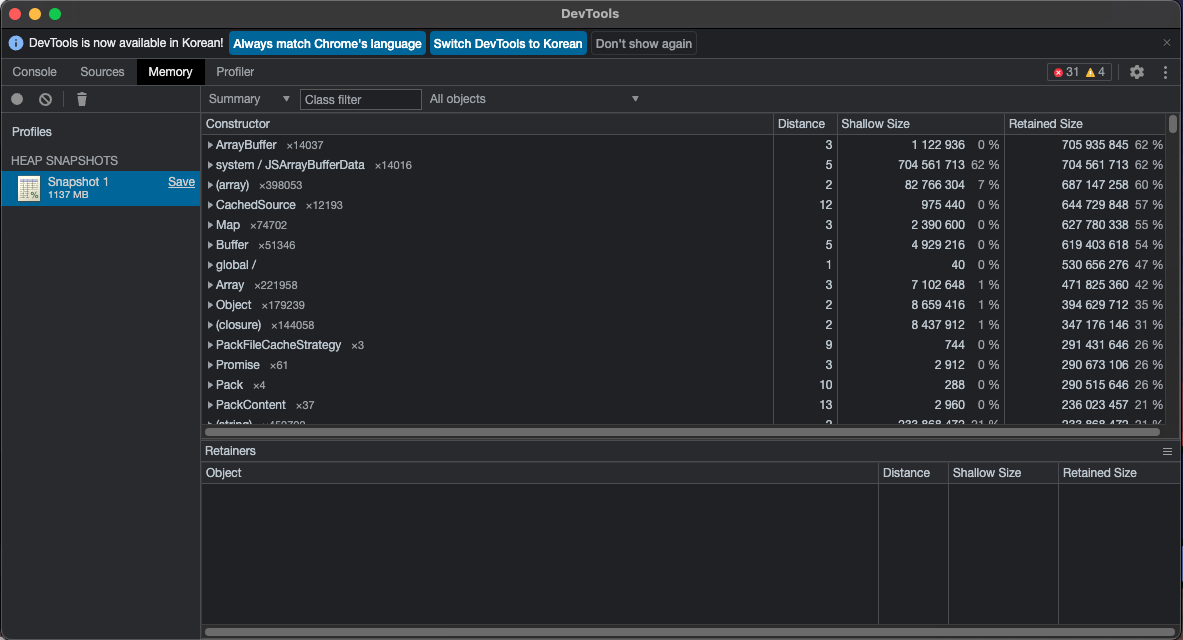This screenshot has height=640, width=1183.
Task: Open the All objects filter dropdown
Action: coord(534,99)
